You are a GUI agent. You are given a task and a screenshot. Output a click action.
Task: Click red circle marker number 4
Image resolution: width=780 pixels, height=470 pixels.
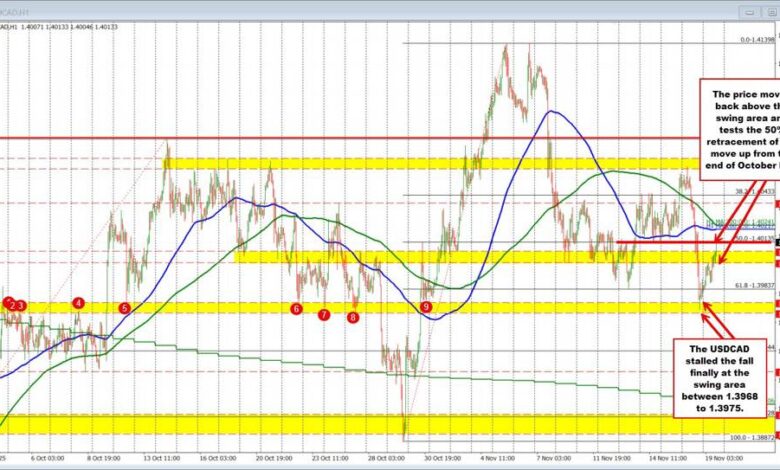coord(78,303)
